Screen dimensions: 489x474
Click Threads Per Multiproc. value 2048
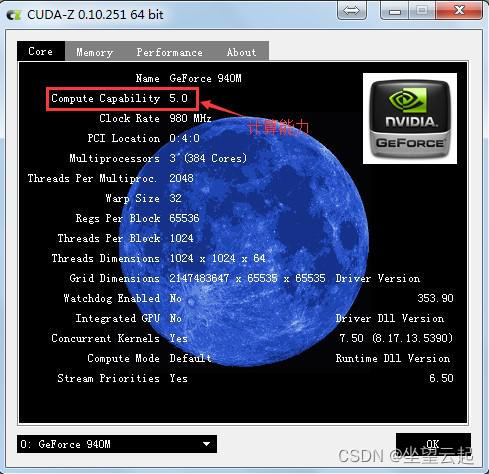click(x=181, y=178)
